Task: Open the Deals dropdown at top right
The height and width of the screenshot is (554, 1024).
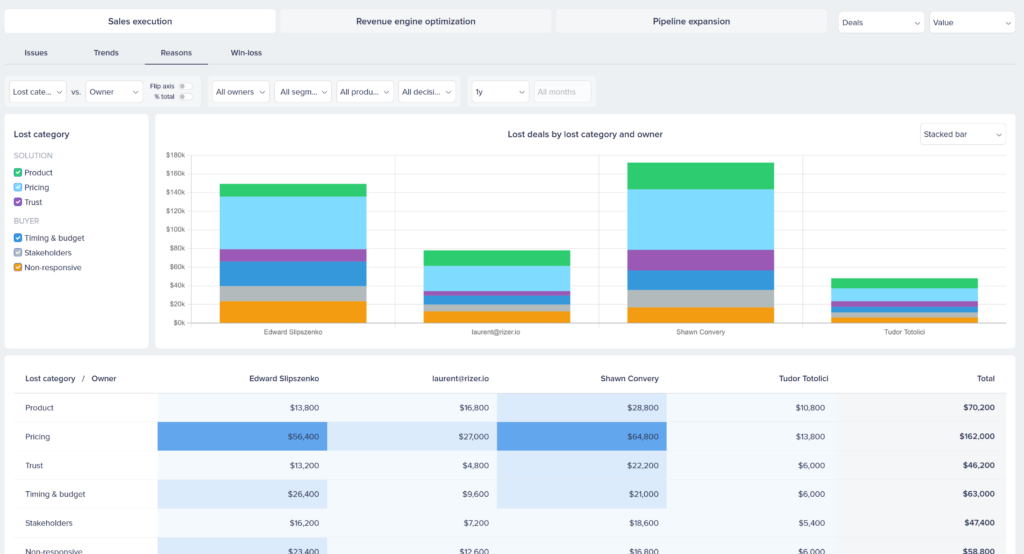Action: coord(881,22)
